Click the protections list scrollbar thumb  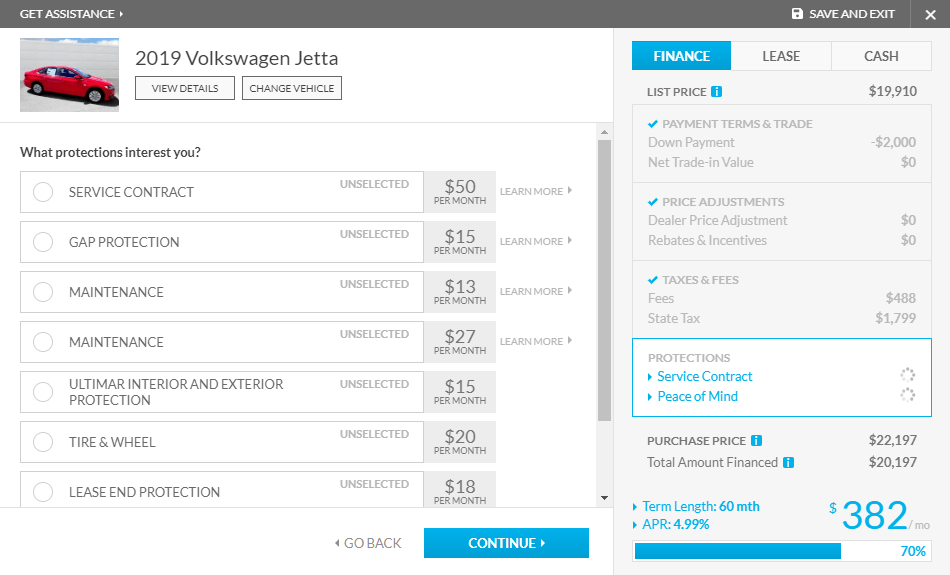[604, 281]
